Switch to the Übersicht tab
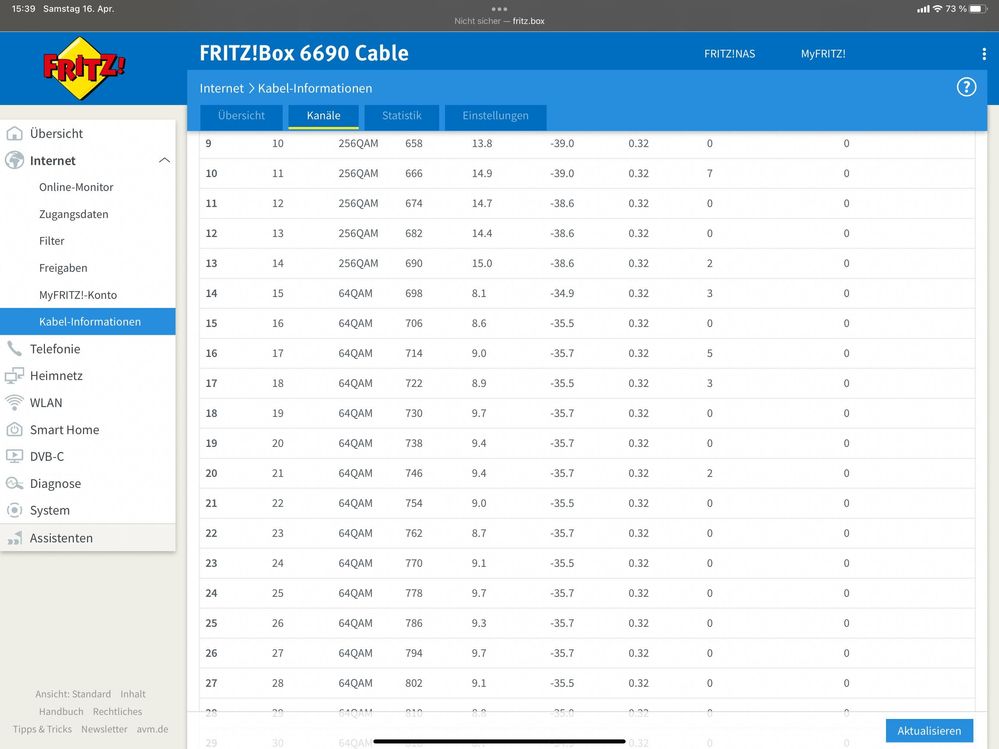This screenshot has height=749, width=999. tap(241, 117)
